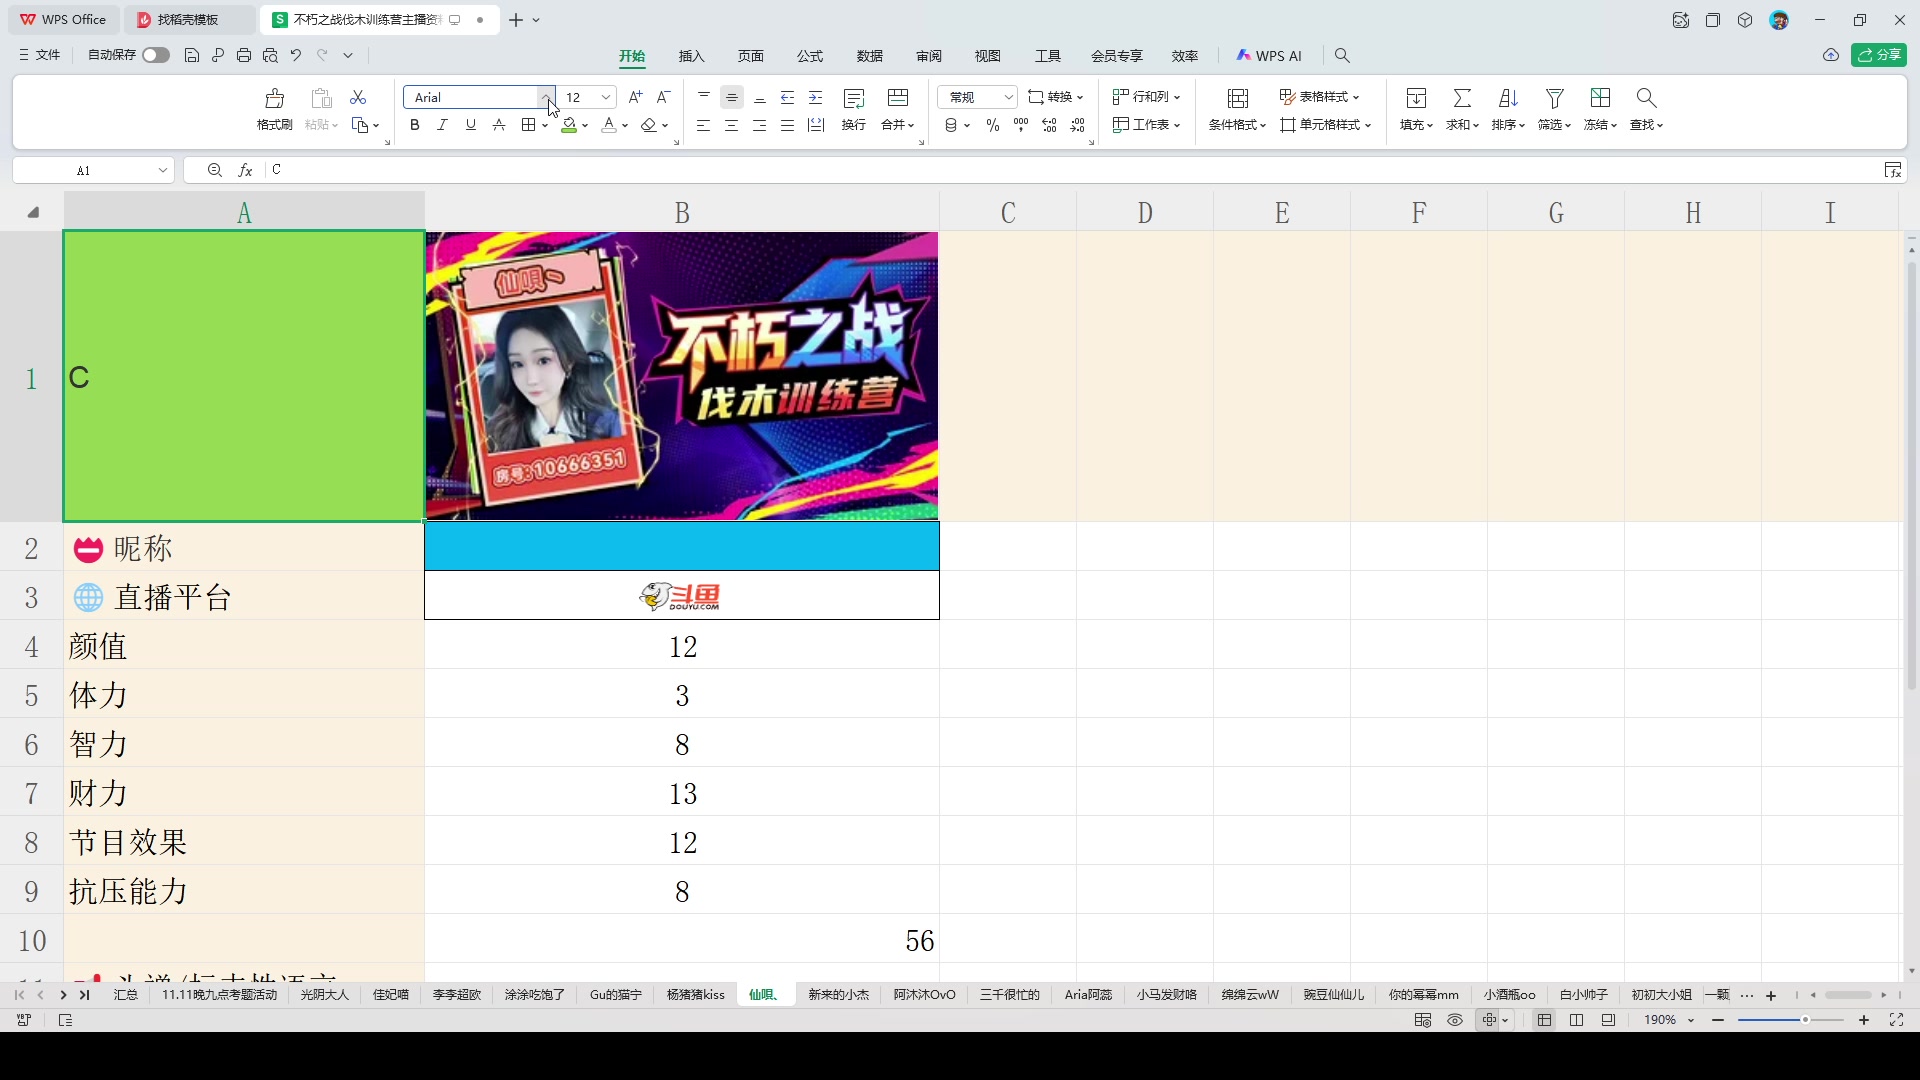The image size is (1920, 1080).
Task: Click the 分享 share button
Action: point(1880,55)
